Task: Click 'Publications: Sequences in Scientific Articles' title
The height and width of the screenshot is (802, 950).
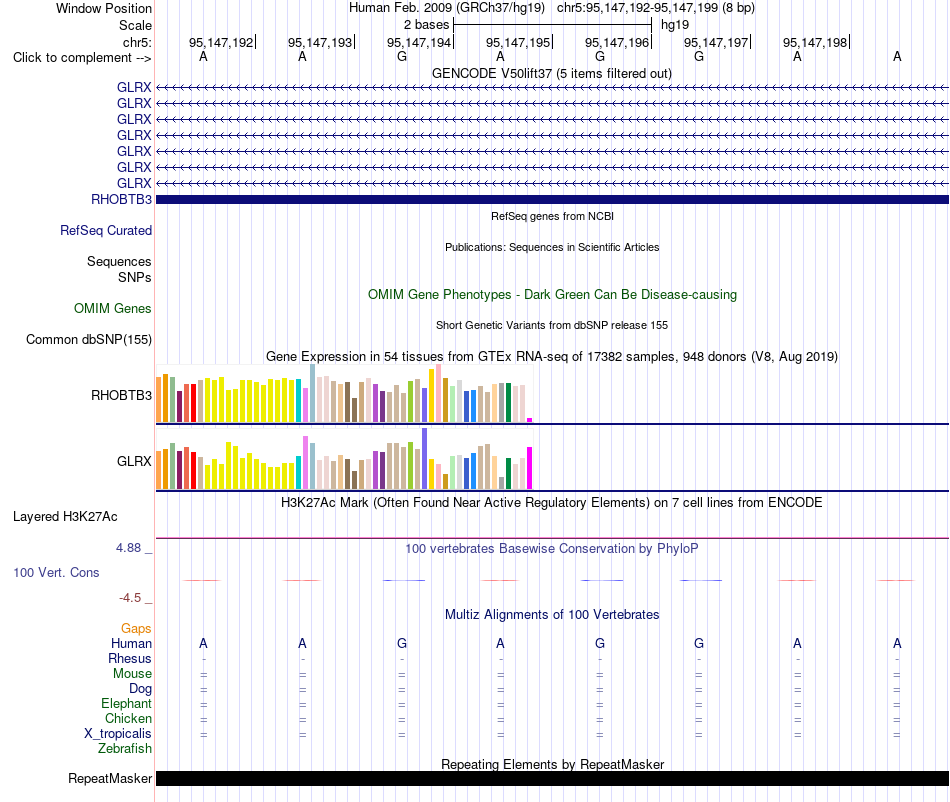Action: click(x=552, y=247)
